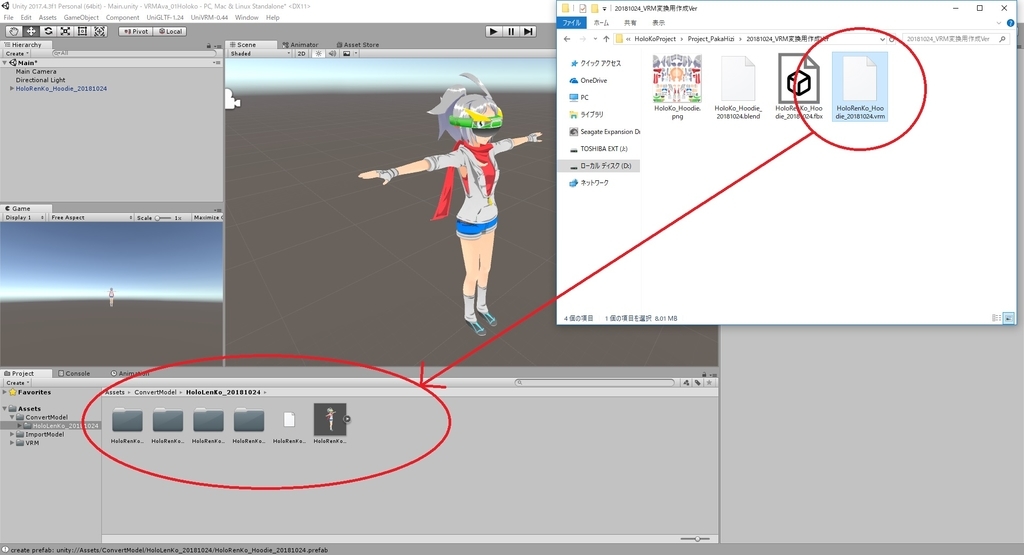Switch to the Asset Store tab
Viewport: 1024px width, 555px height.
357,45
